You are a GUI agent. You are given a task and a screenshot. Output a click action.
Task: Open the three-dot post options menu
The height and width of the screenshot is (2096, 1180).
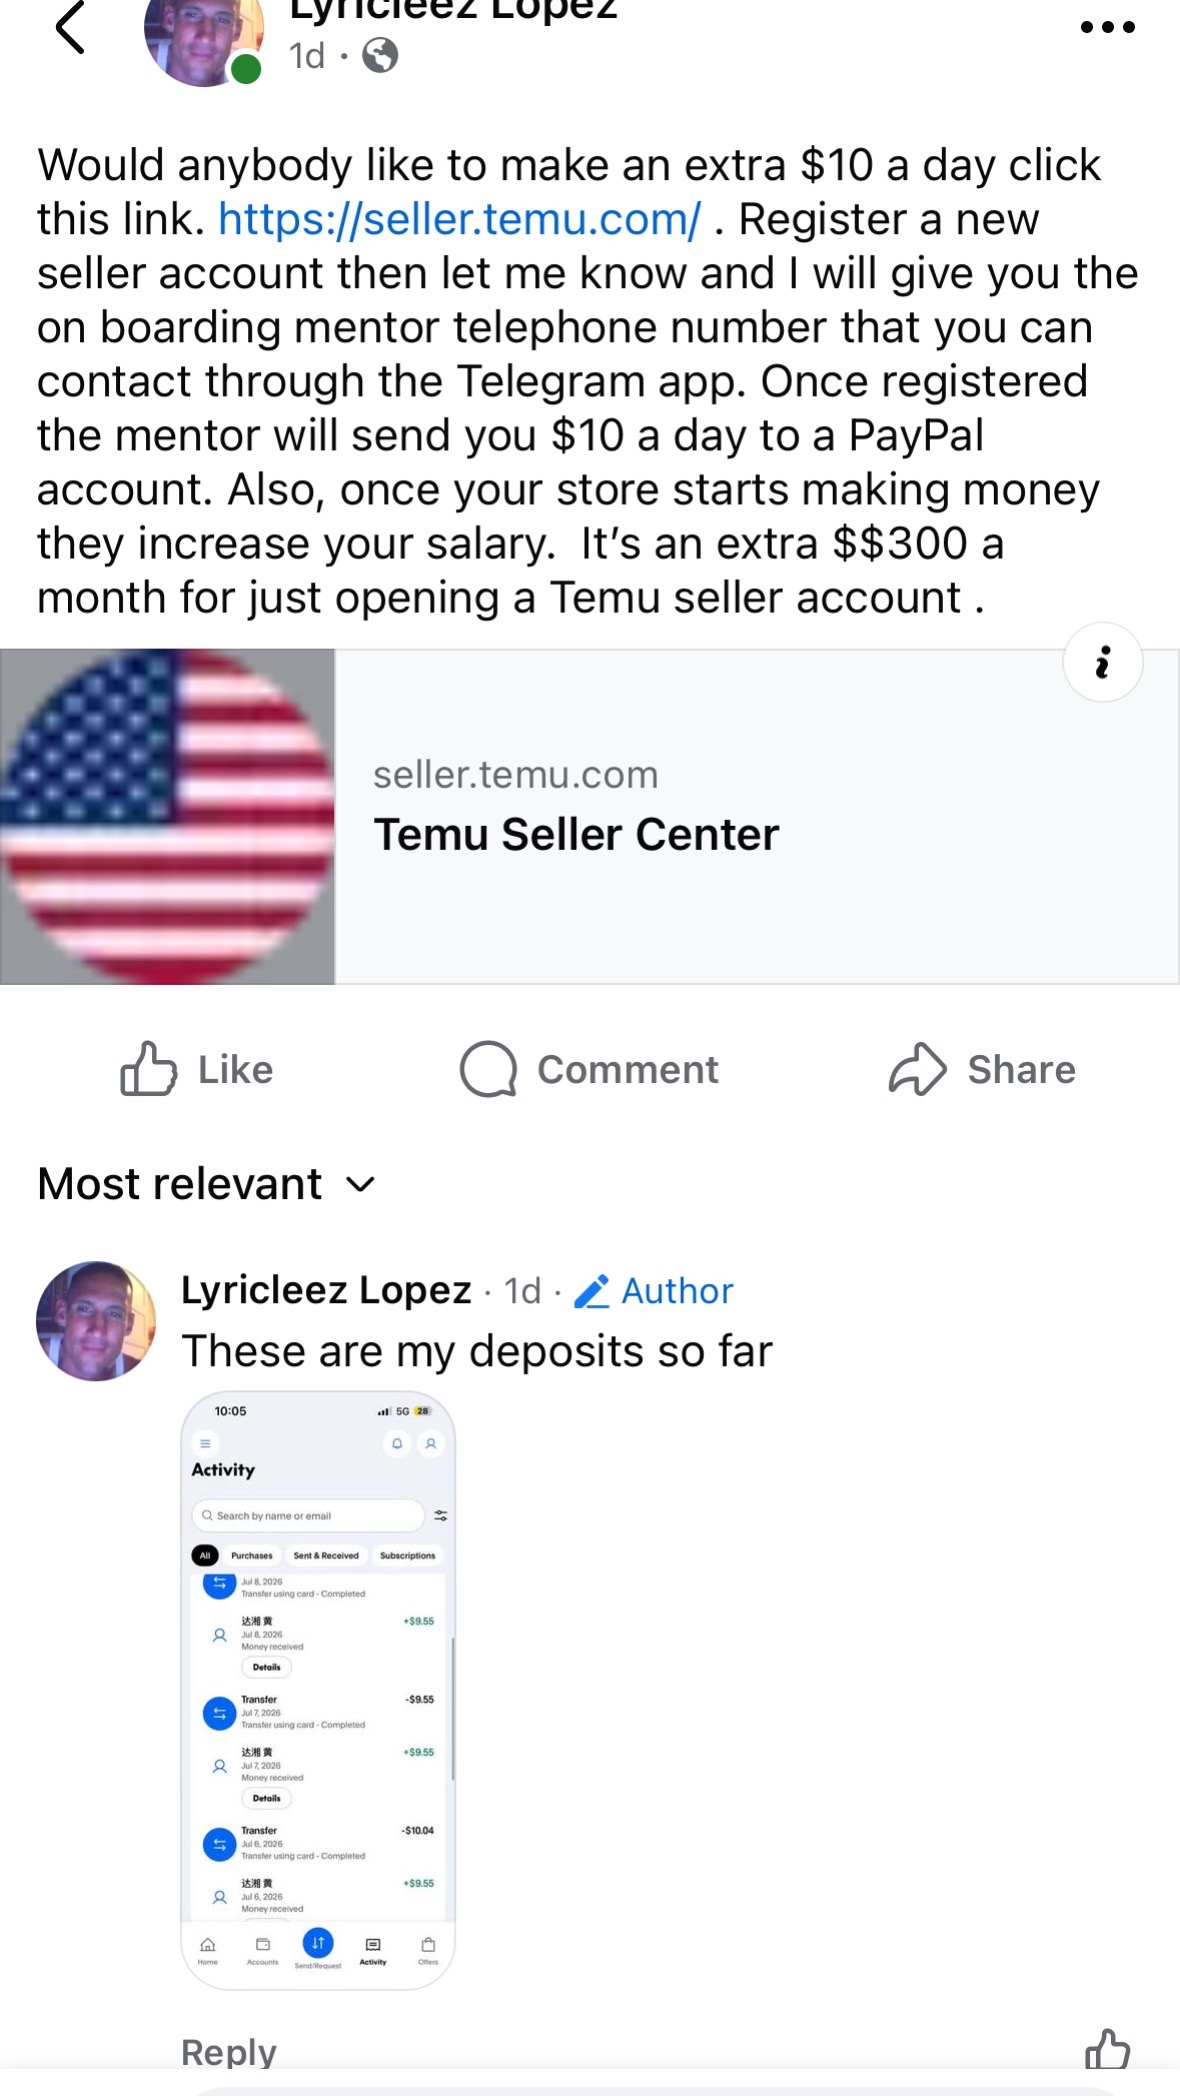click(1107, 27)
